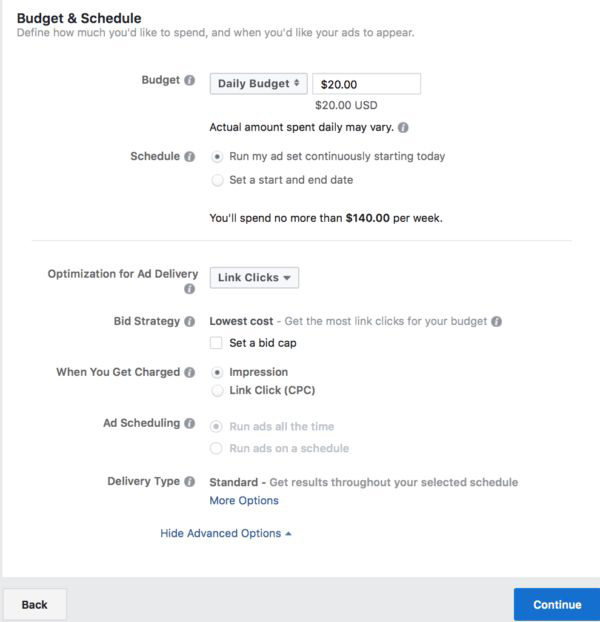Click the $20.00 budget amount field
This screenshot has width=600, height=622.
366,84
